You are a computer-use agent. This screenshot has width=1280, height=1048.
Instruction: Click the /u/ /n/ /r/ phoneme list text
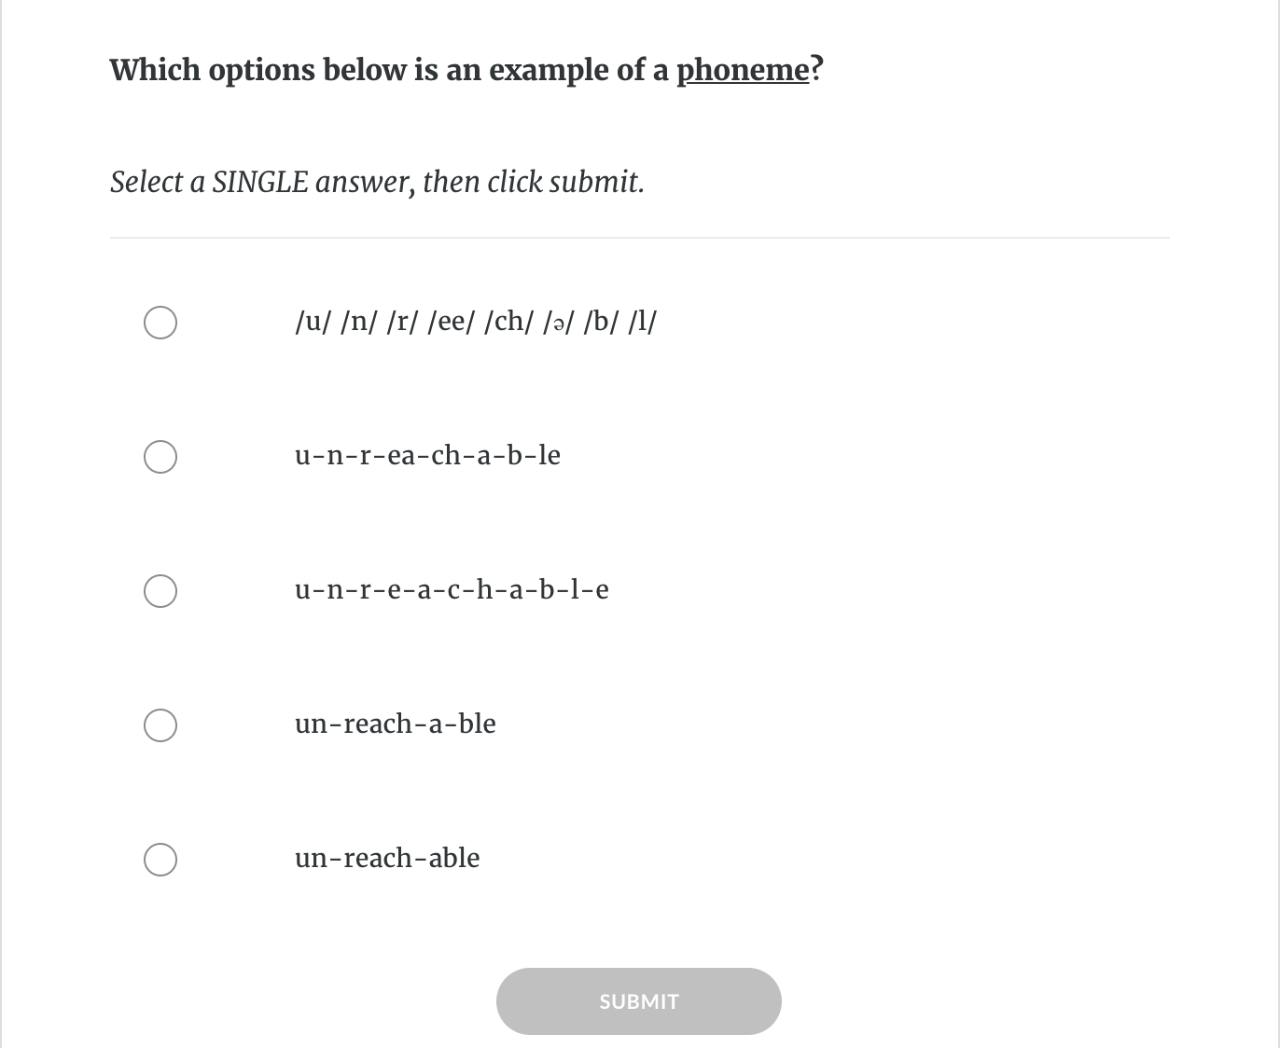pyautogui.click(x=476, y=322)
